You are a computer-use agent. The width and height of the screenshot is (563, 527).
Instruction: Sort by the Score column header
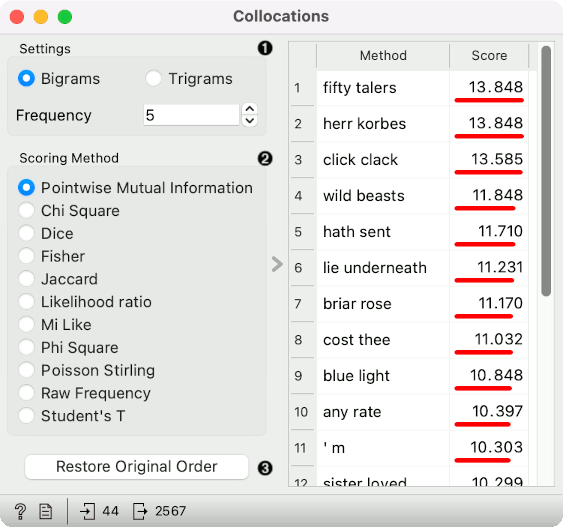[489, 56]
